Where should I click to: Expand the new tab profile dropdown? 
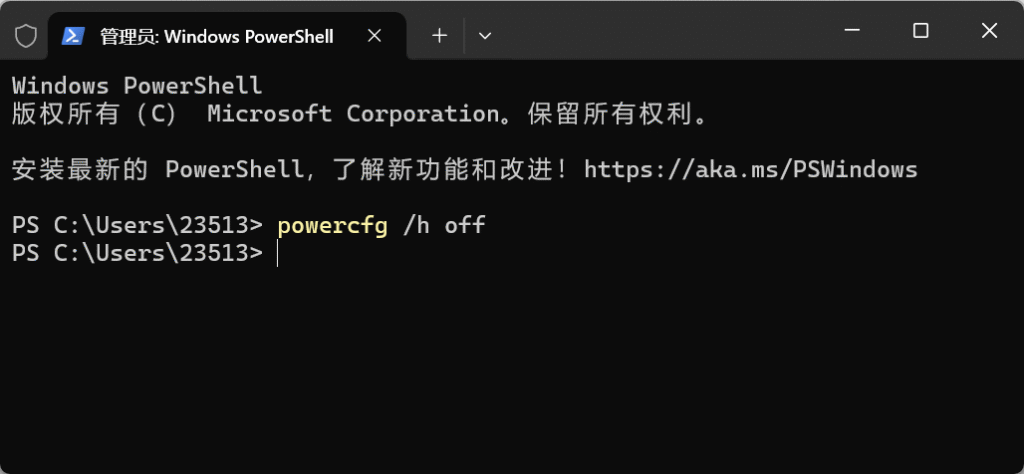485,36
